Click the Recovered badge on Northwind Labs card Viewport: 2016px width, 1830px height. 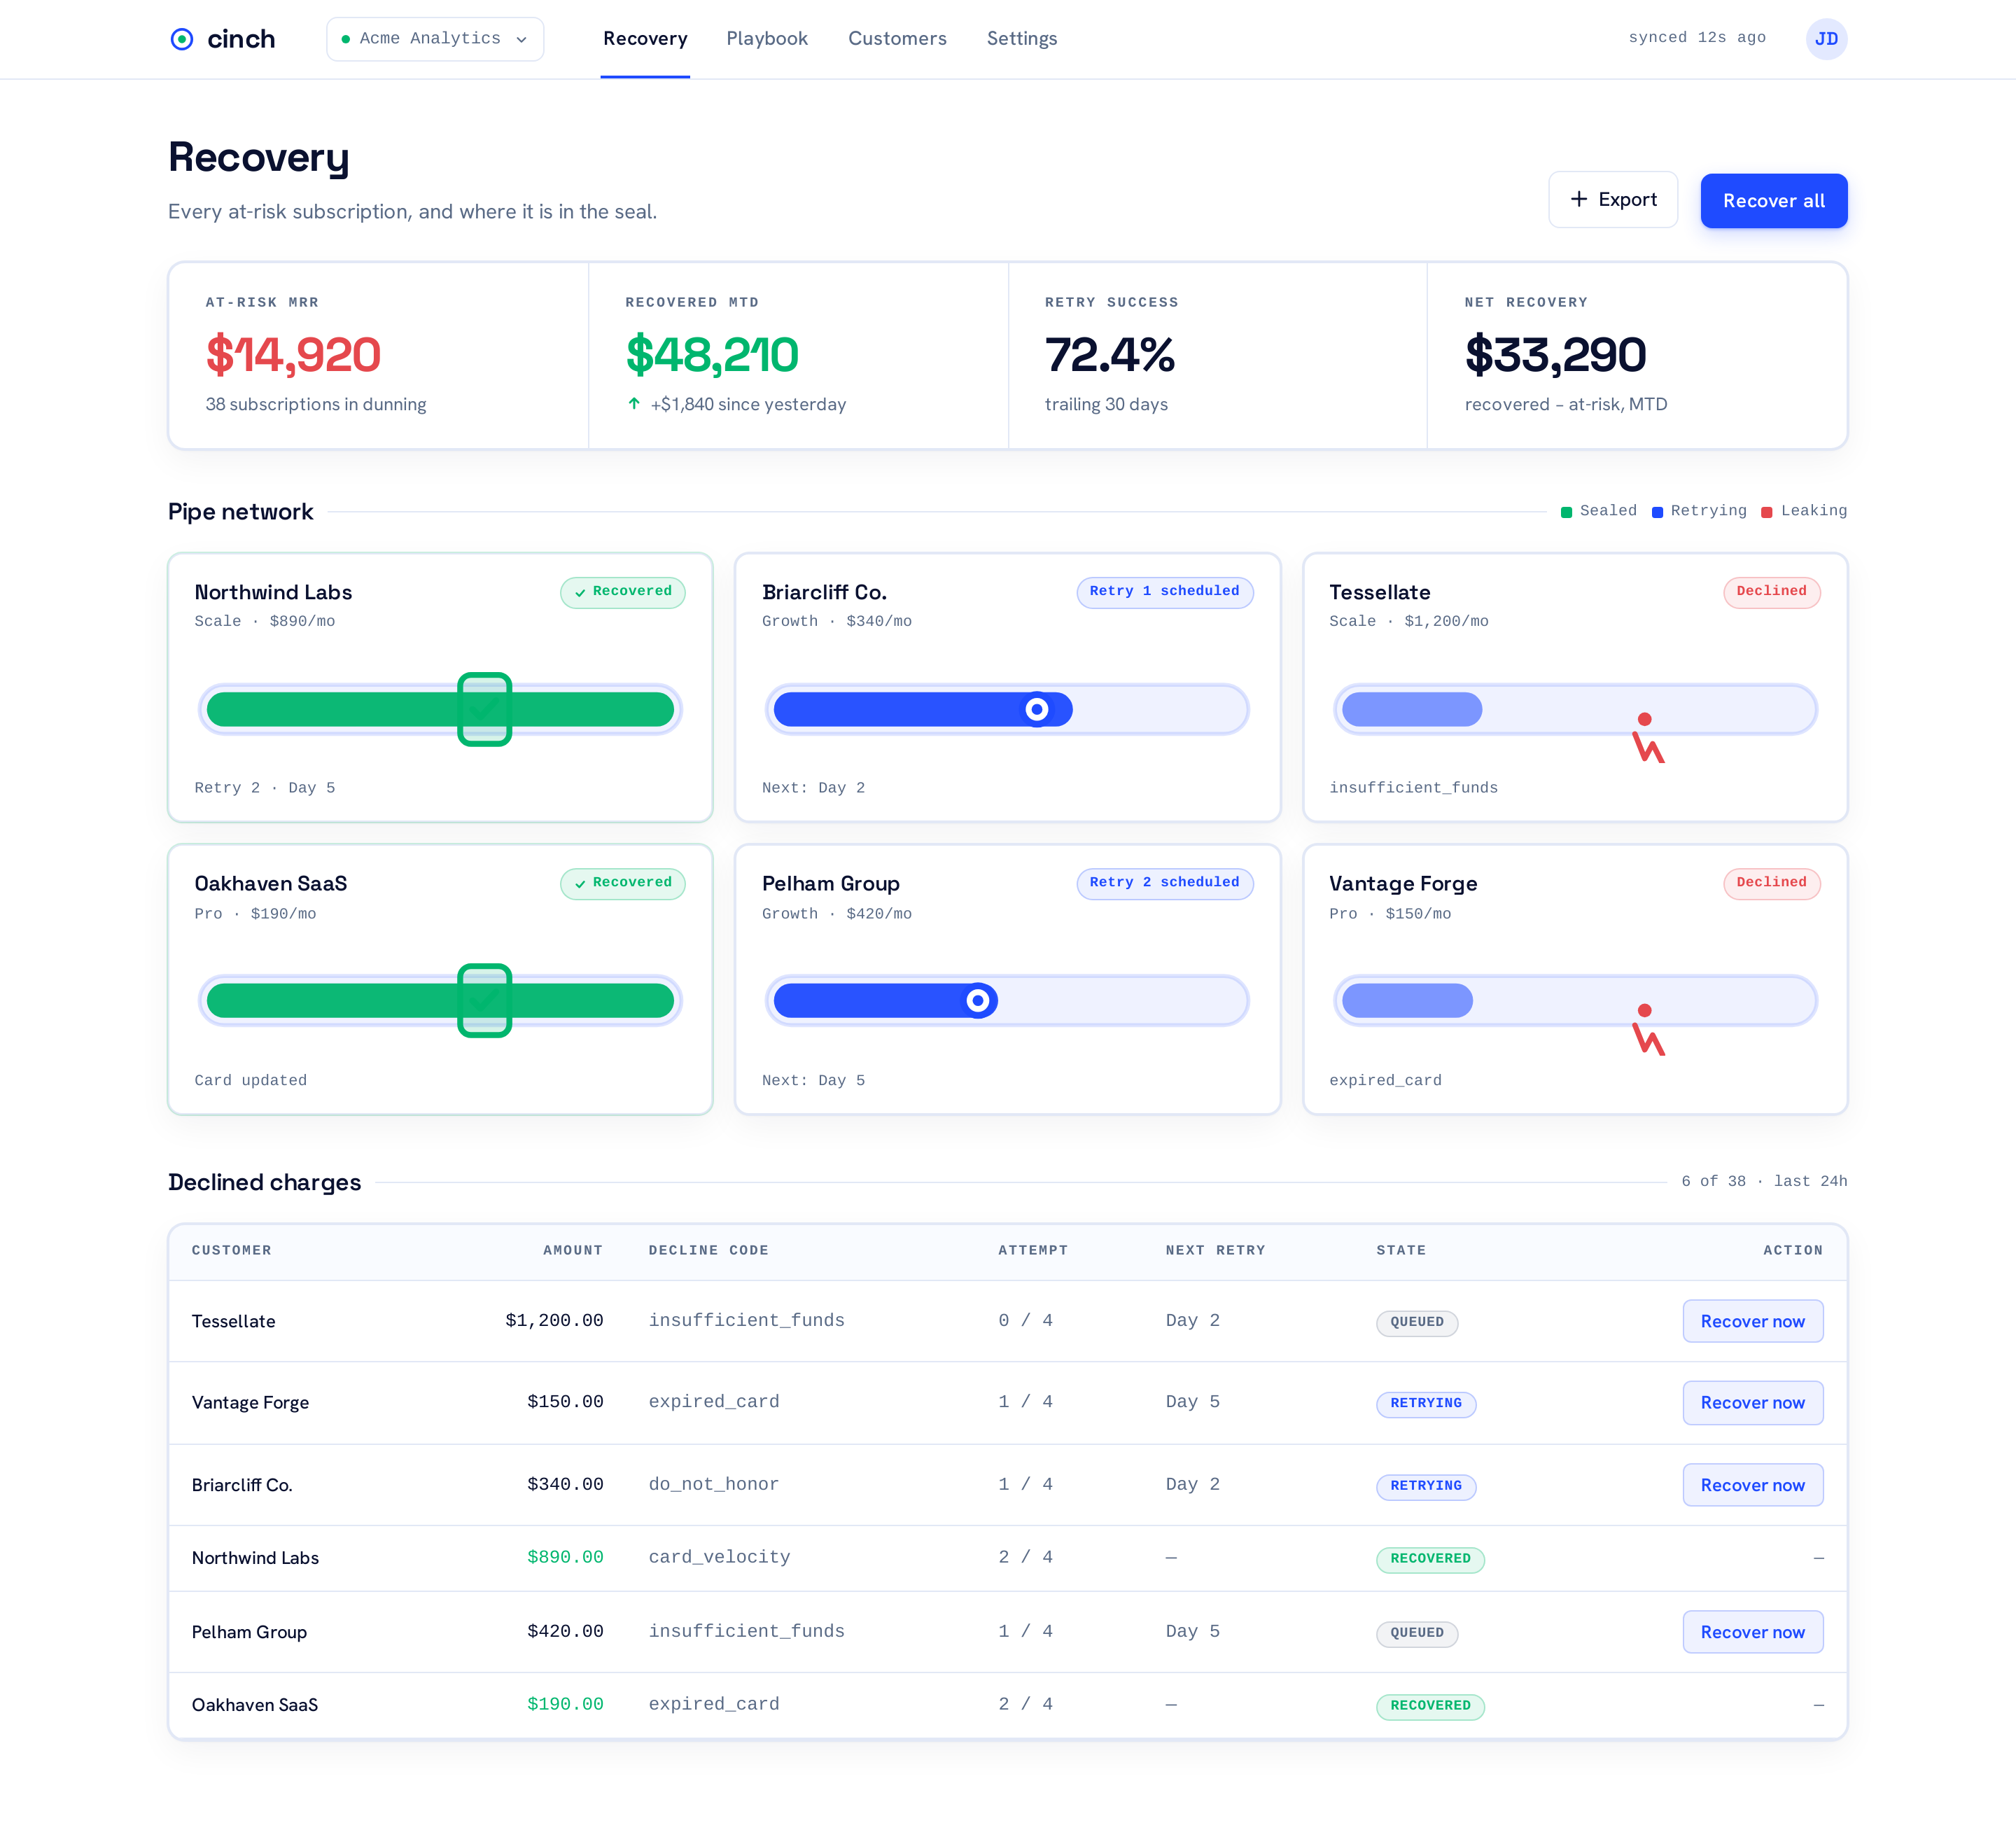point(623,592)
